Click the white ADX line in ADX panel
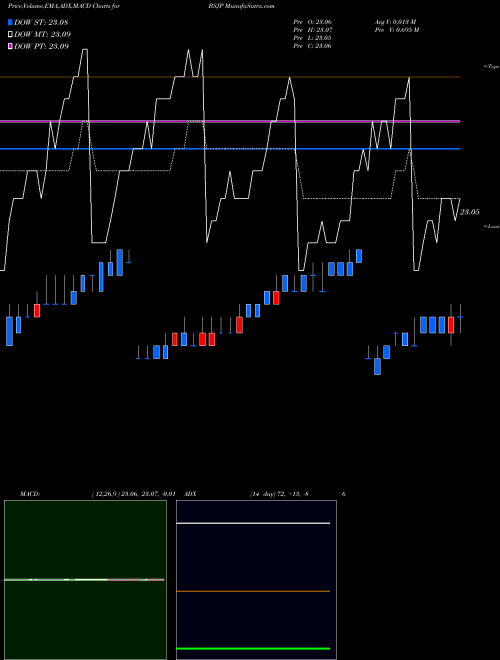 (253, 523)
